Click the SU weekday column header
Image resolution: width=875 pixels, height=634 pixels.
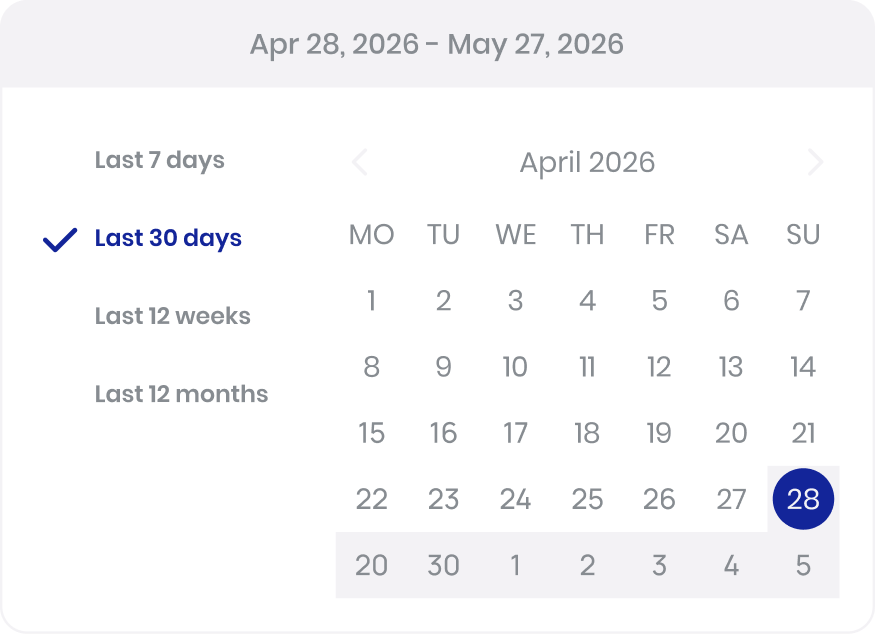(803, 235)
